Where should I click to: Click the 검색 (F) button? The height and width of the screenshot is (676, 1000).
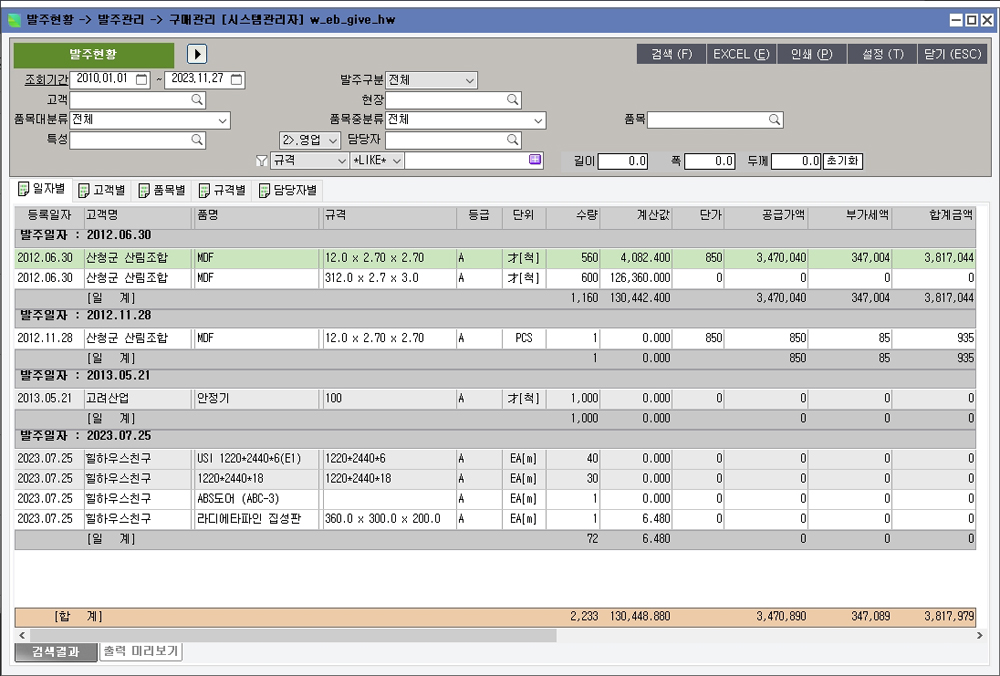(x=672, y=54)
